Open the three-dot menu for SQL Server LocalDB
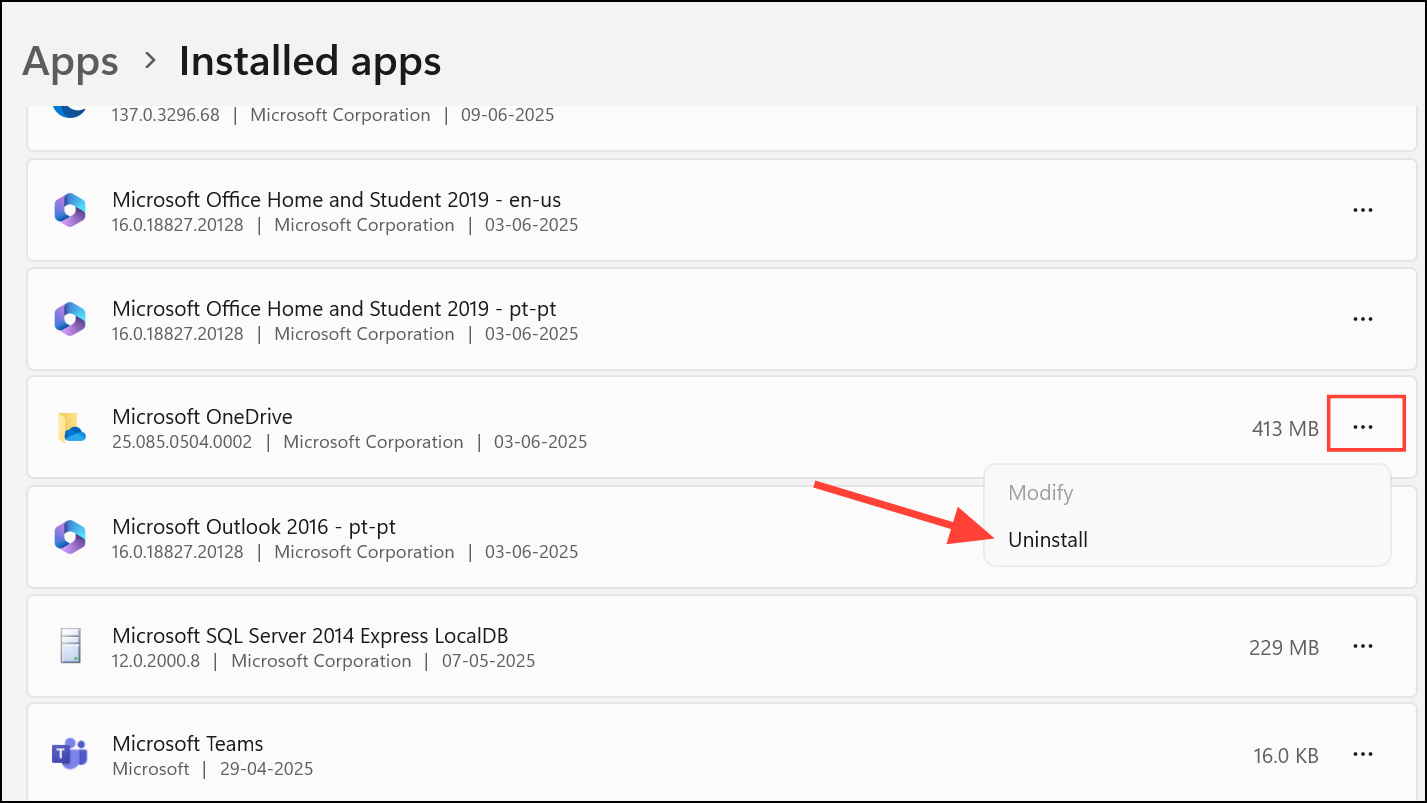The height and width of the screenshot is (803, 1427). [1362, 646]
